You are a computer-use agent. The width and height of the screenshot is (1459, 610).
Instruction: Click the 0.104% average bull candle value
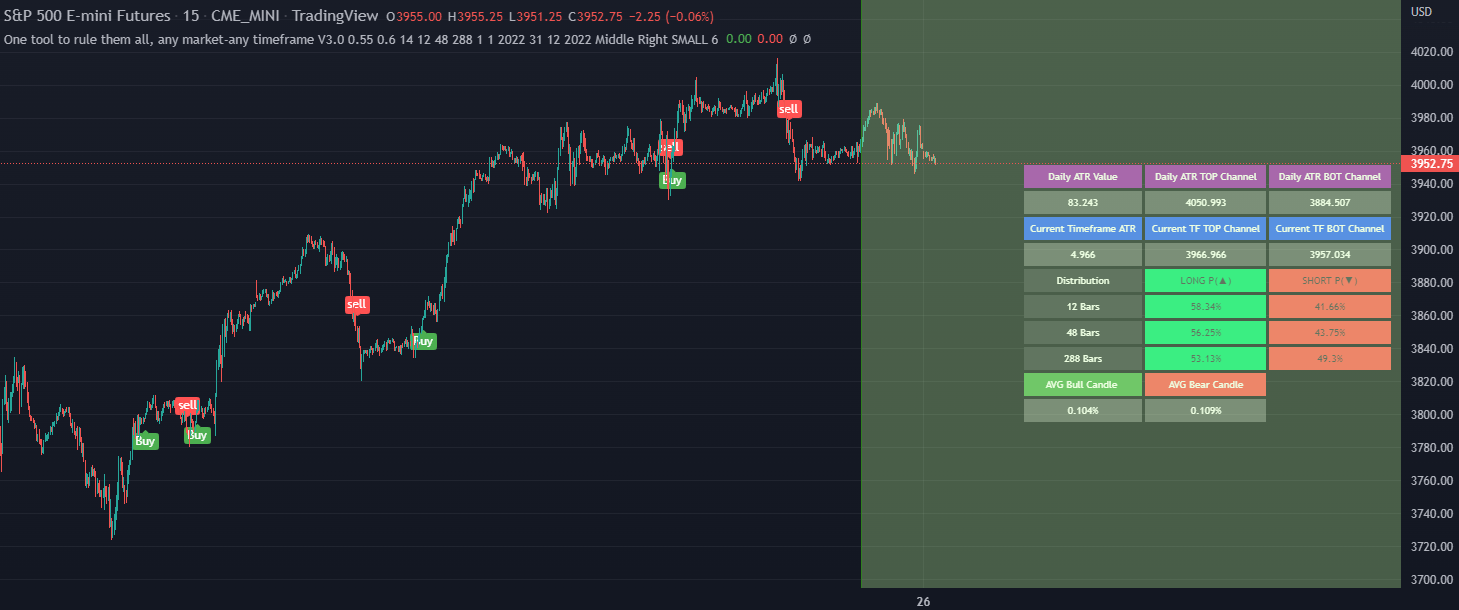tap(1082, 411)
